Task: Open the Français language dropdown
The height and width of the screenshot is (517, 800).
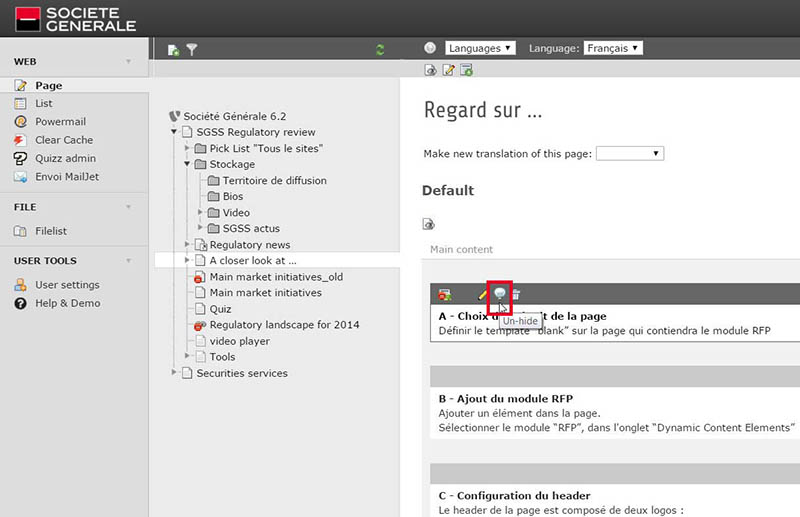Action: 613,48
